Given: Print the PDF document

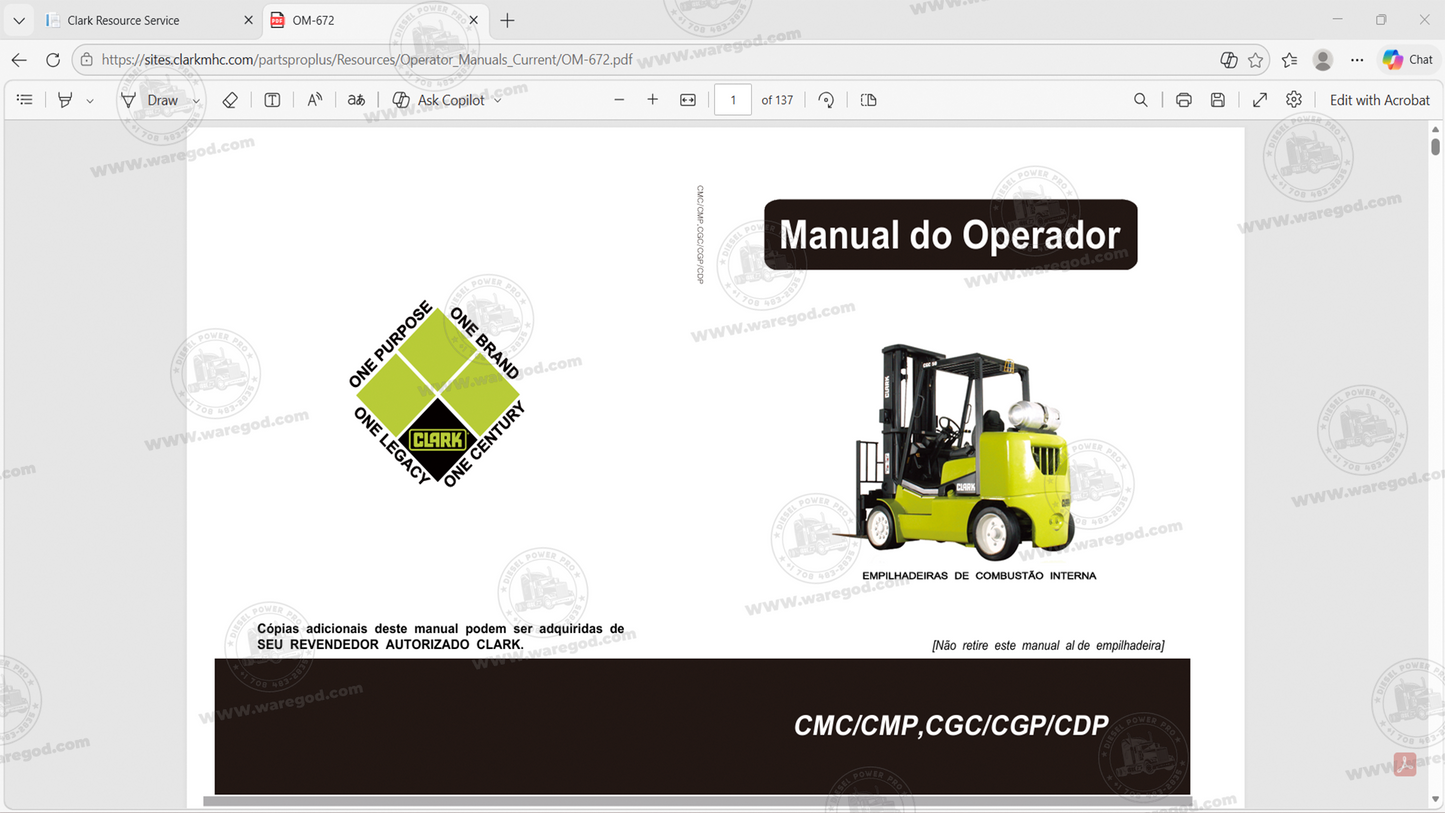Looking at the screenshot, I should [x=1184, y=100].
